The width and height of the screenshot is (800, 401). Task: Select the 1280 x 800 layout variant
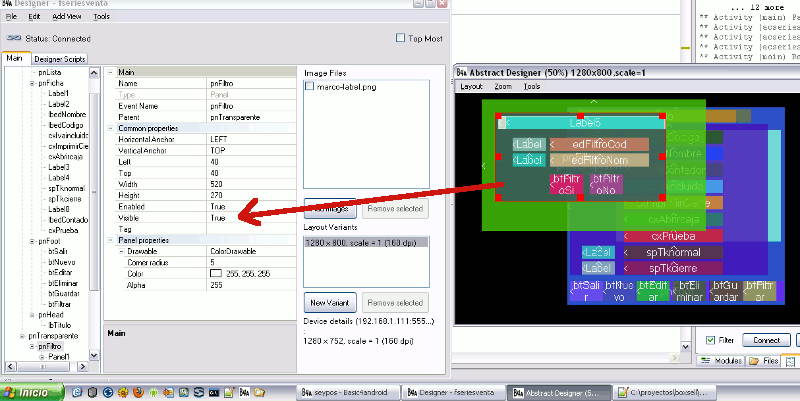click(366, 243)
